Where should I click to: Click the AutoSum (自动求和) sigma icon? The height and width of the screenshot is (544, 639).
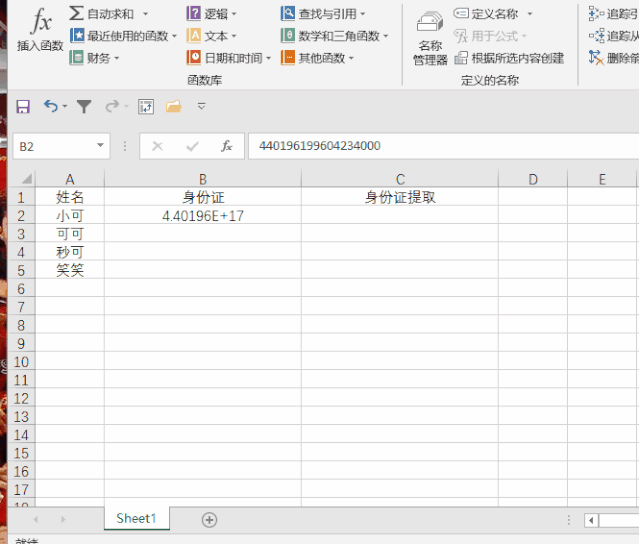click(x=76, y=13)
